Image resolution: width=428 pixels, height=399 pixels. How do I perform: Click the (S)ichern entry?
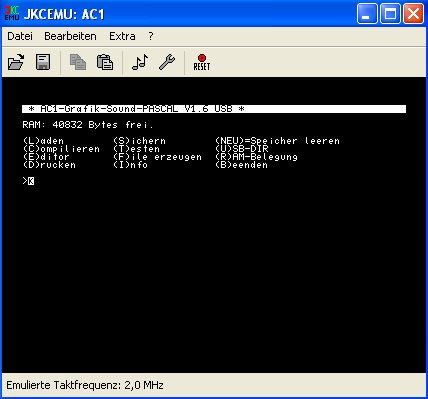tap(139, 141)
